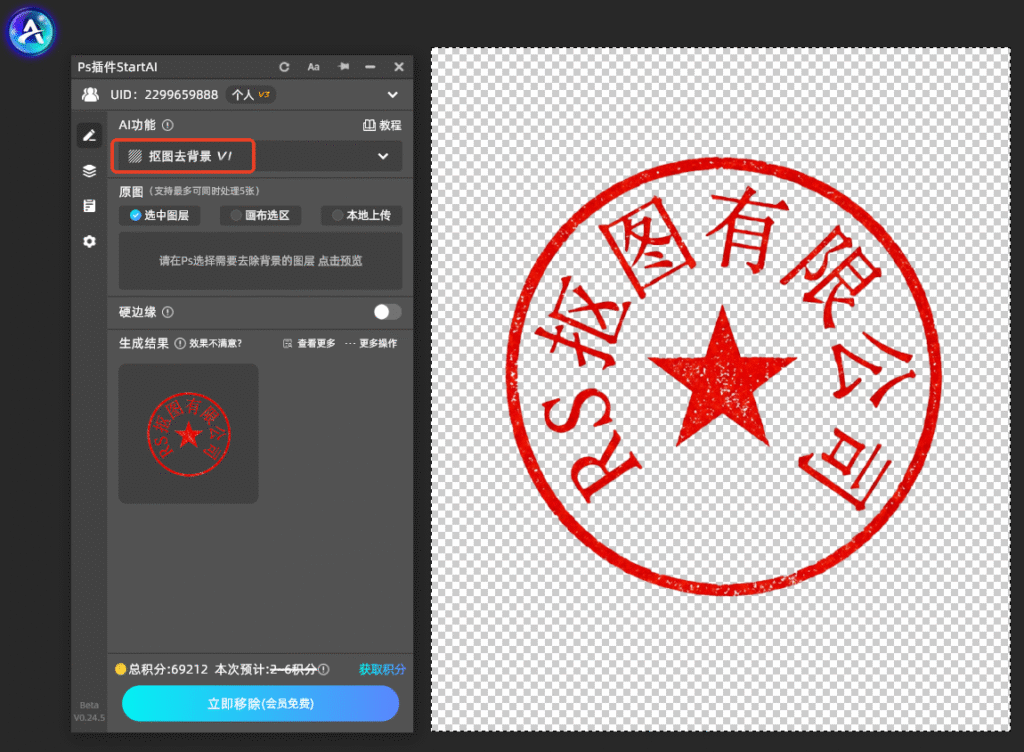1024x752 pixels.
Task: Click the gold coin icon by 总积分
Action: pos(120,669)
